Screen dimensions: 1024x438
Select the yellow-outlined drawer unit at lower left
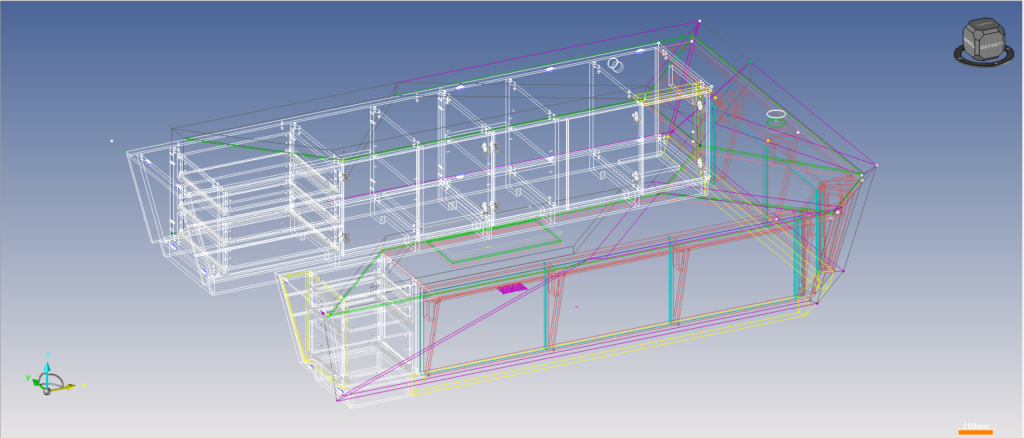(x=300, y=318)
